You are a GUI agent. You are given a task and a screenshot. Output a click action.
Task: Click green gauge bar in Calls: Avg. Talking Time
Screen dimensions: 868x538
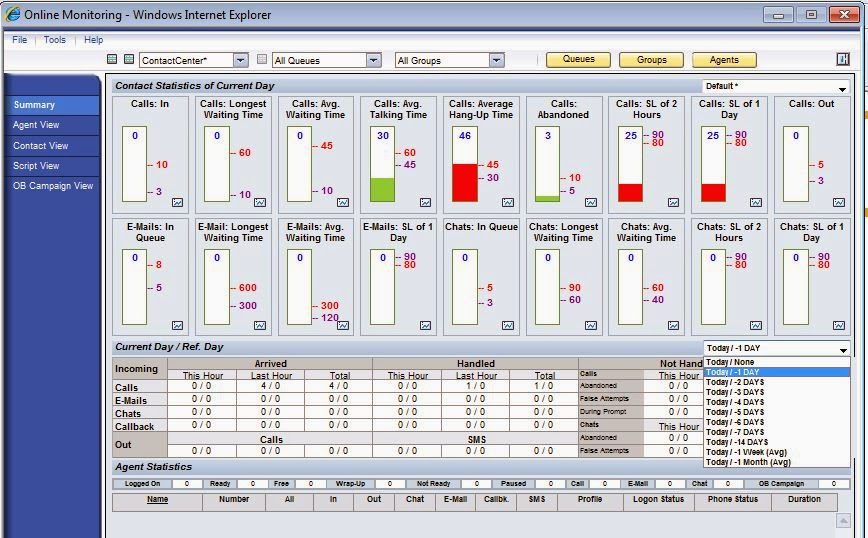(x=382, y=190)
